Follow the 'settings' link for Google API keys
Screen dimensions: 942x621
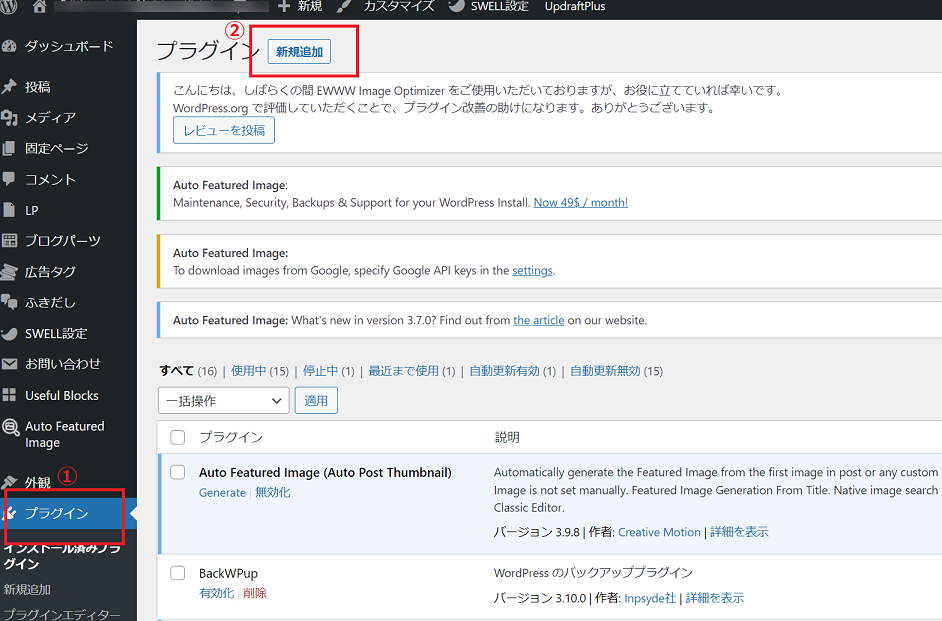click(532, 270)
